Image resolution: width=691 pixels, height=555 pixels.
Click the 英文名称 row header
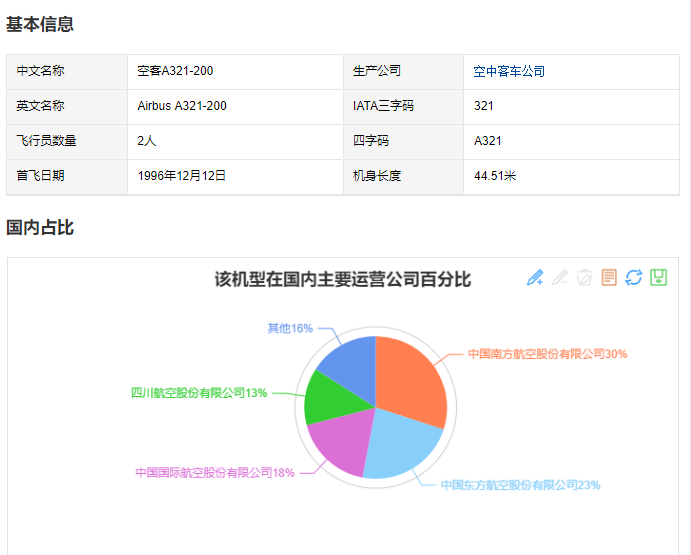(67, 106)
